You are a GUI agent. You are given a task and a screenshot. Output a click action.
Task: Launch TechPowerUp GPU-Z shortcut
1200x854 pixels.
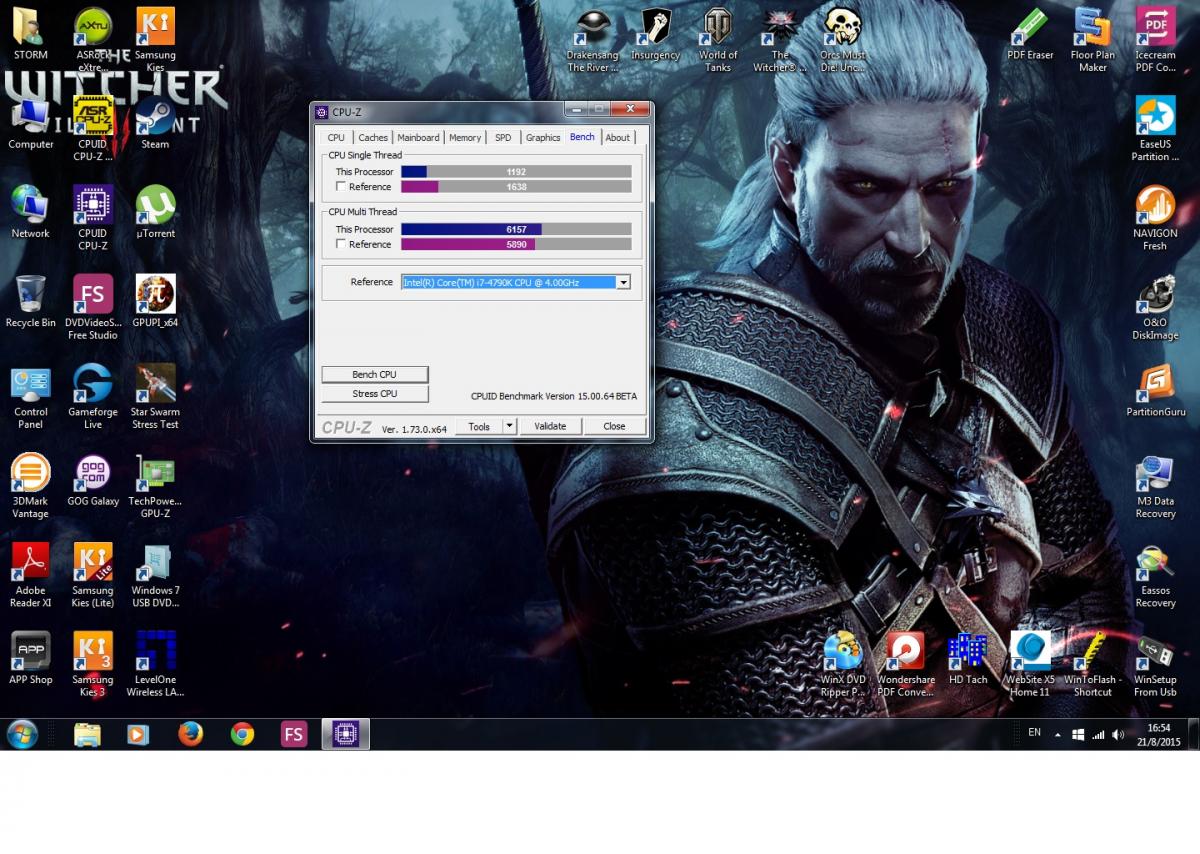tap(155, 487)
